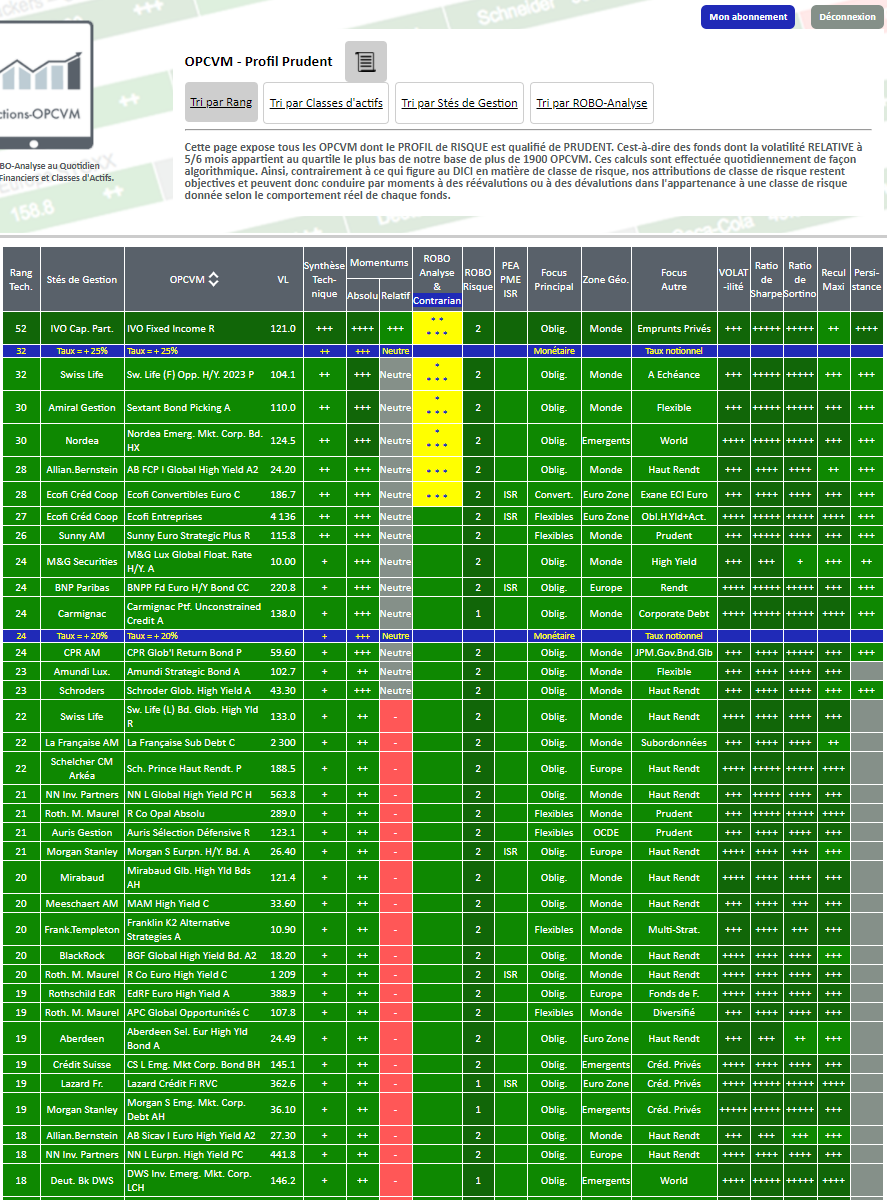Select the BNP Paribas company cell
The width and height of the screenshot is (887, 1200).
[82, 588]
